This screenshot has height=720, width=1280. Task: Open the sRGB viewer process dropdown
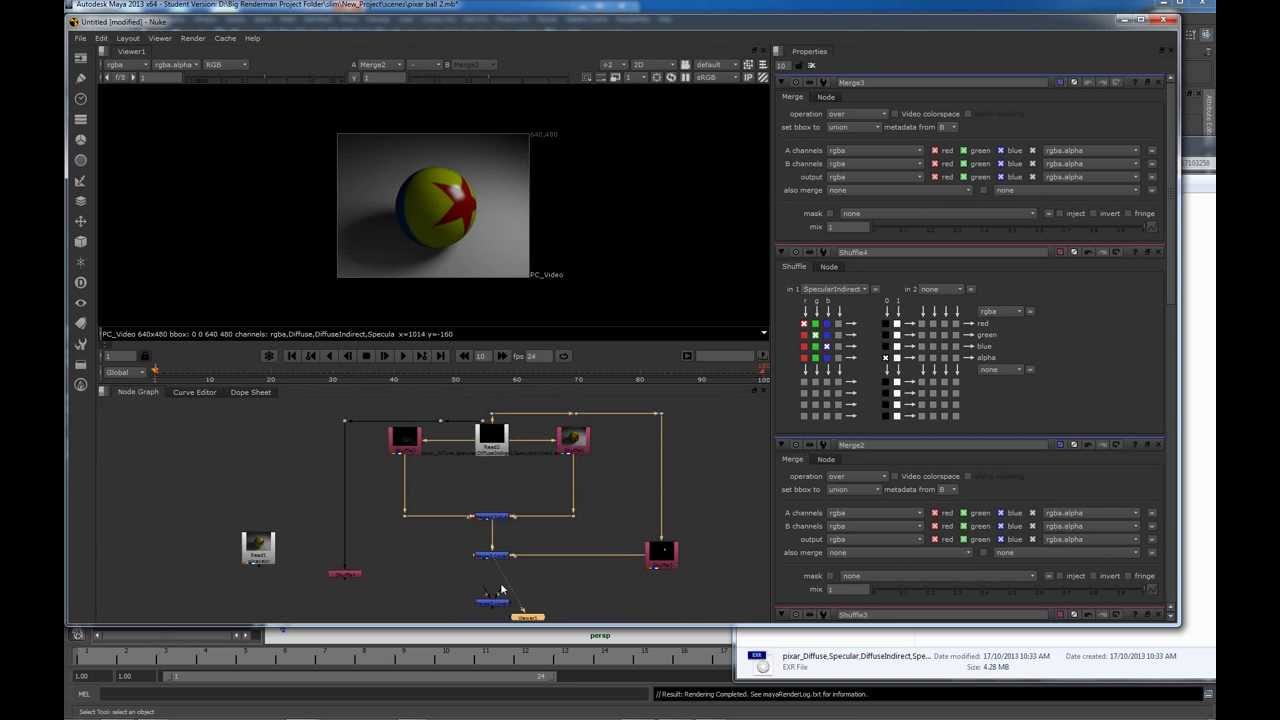(715, 77)
